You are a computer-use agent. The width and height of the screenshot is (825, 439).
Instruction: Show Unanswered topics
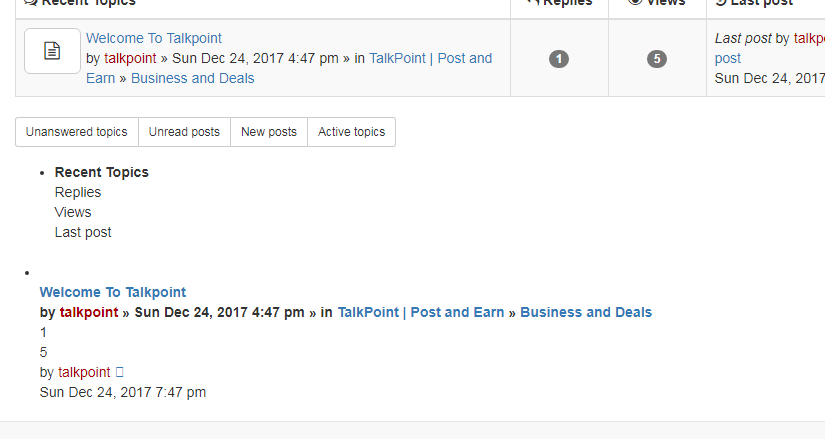(77, 132)
